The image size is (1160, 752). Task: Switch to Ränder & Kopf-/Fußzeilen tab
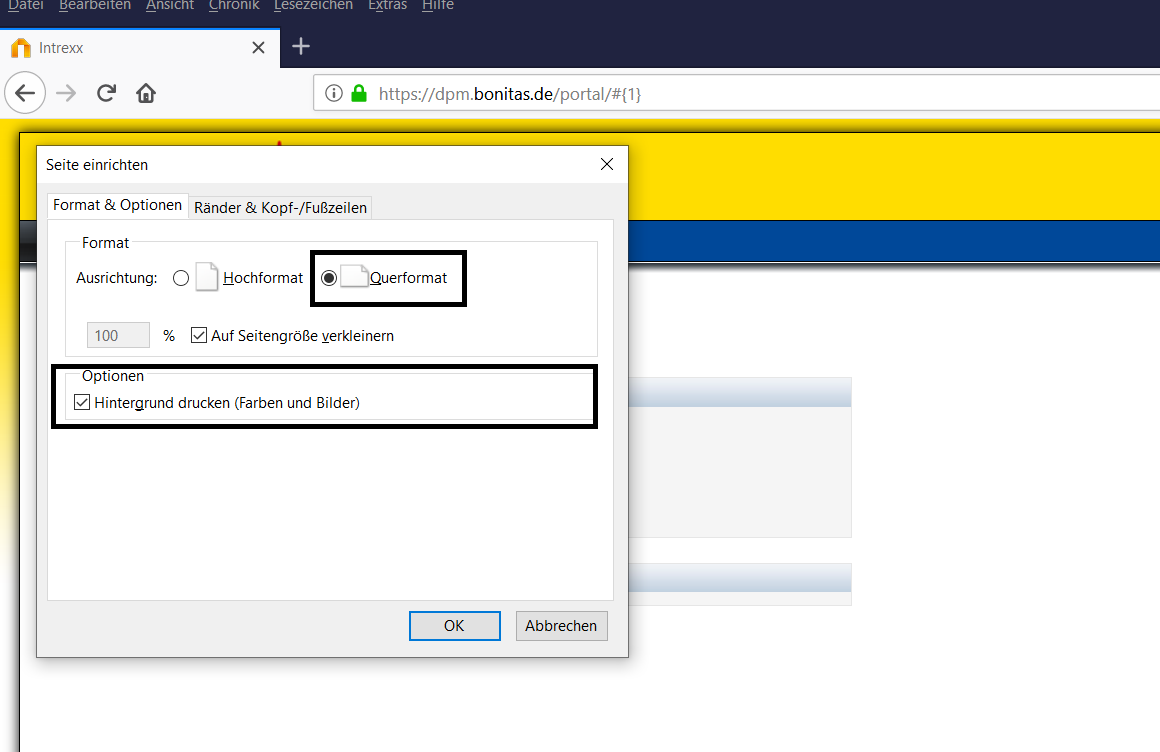[280, 207]
